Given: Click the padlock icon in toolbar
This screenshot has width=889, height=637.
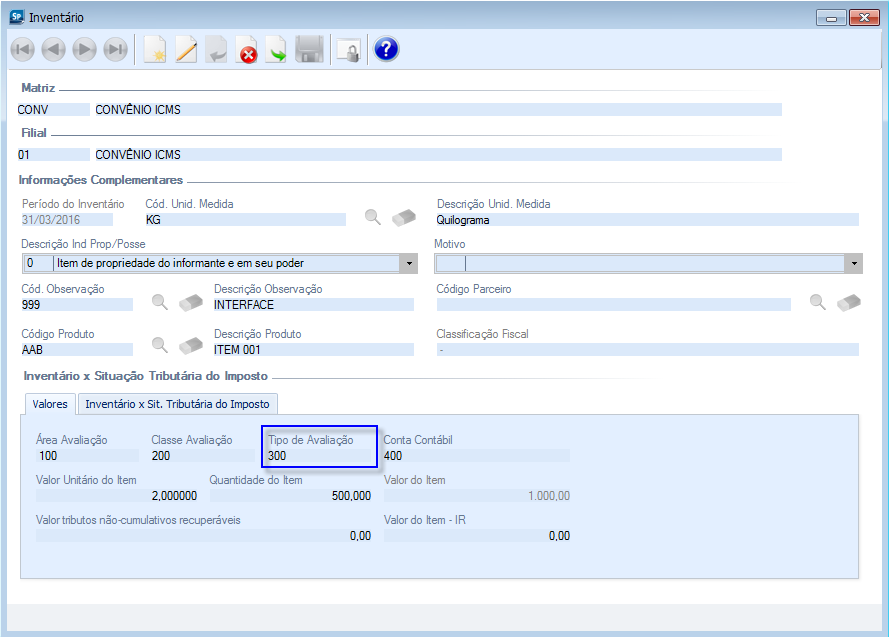Looking at the screenshot, I should pyautogui.click(x=348, y=50).
